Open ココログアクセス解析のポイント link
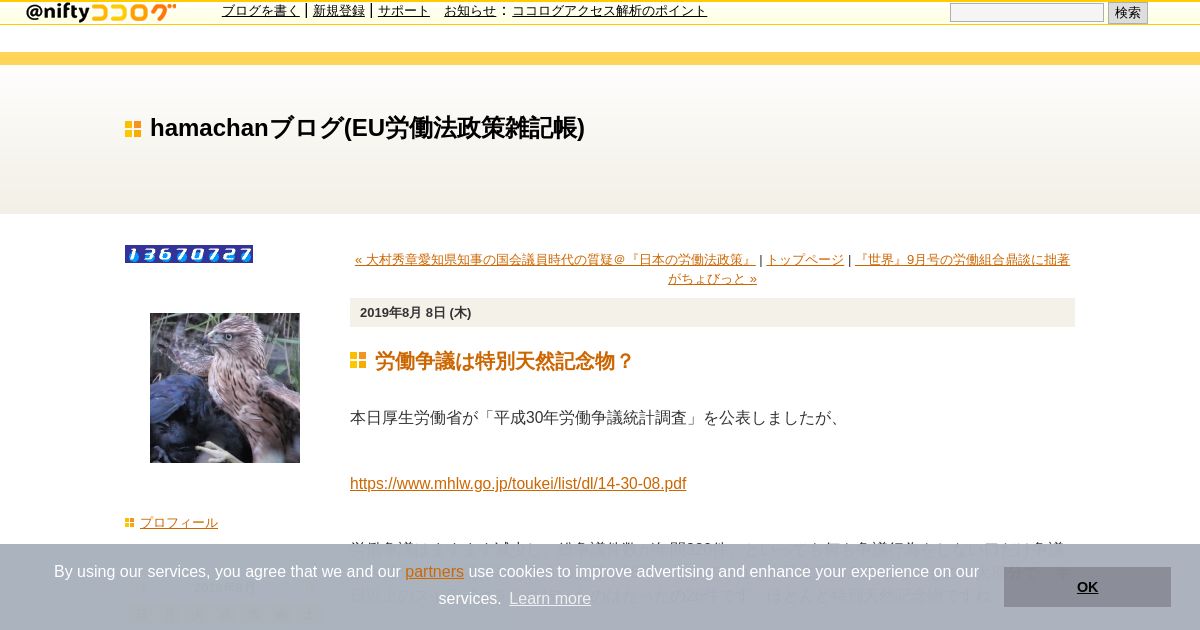This screenshot has width=1200, height=630. [609, 11]
